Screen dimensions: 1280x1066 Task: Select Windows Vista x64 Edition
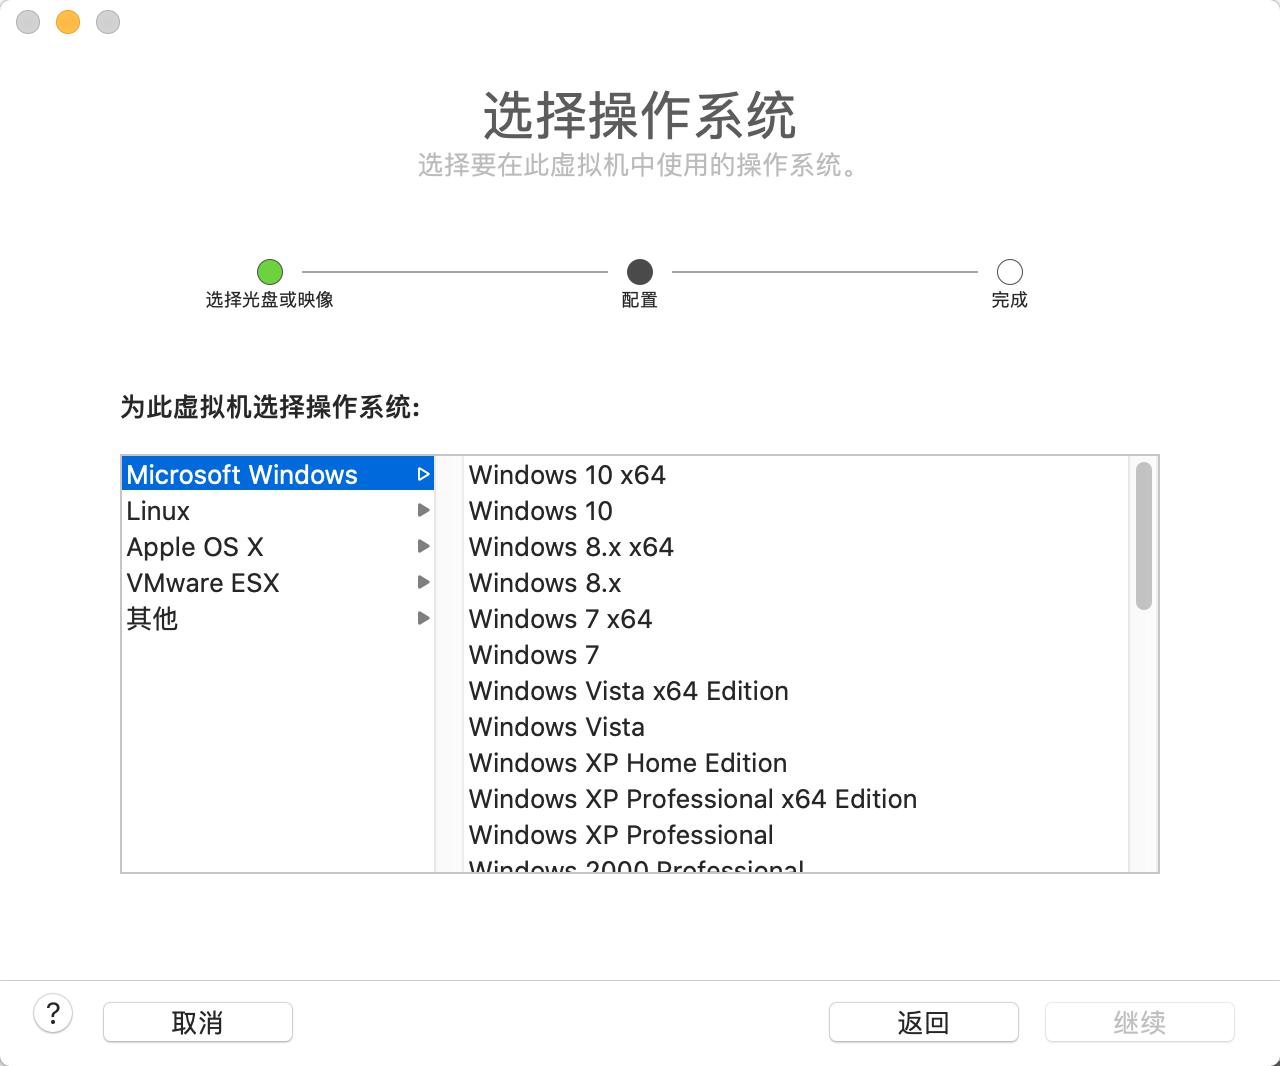click(x=628, y=690)
